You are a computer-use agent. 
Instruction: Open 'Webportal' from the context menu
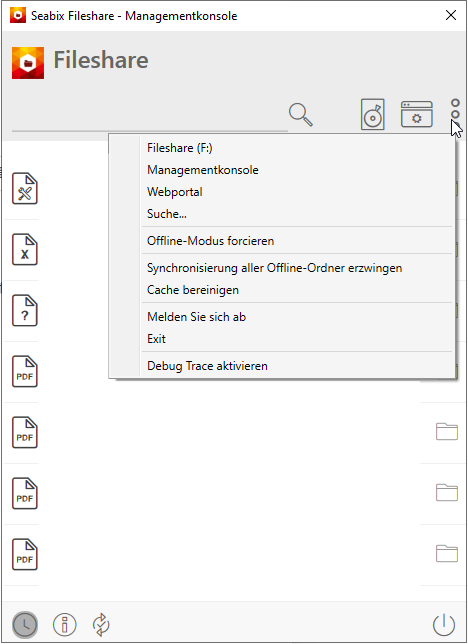tap(297, 192)
